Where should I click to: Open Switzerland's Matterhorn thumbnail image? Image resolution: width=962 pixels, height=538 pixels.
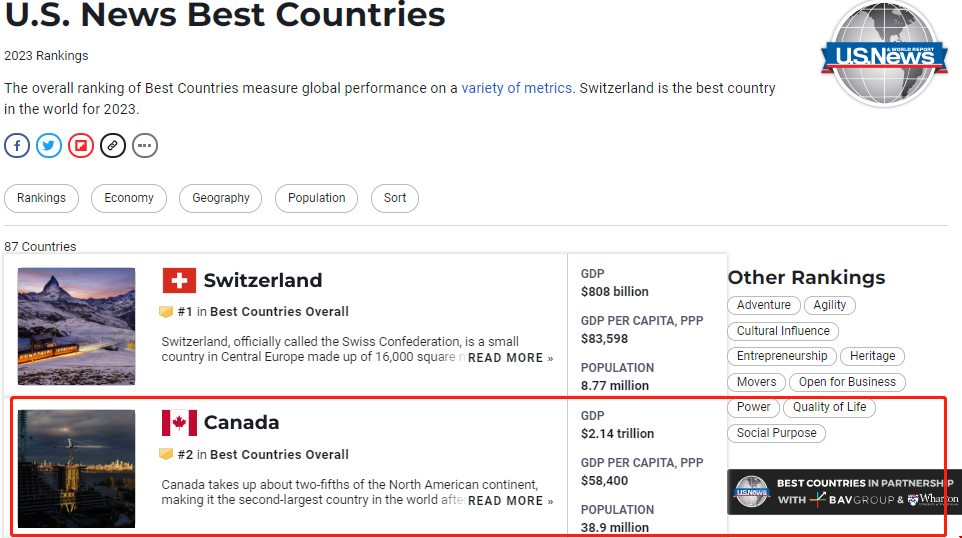pos(76,326)
